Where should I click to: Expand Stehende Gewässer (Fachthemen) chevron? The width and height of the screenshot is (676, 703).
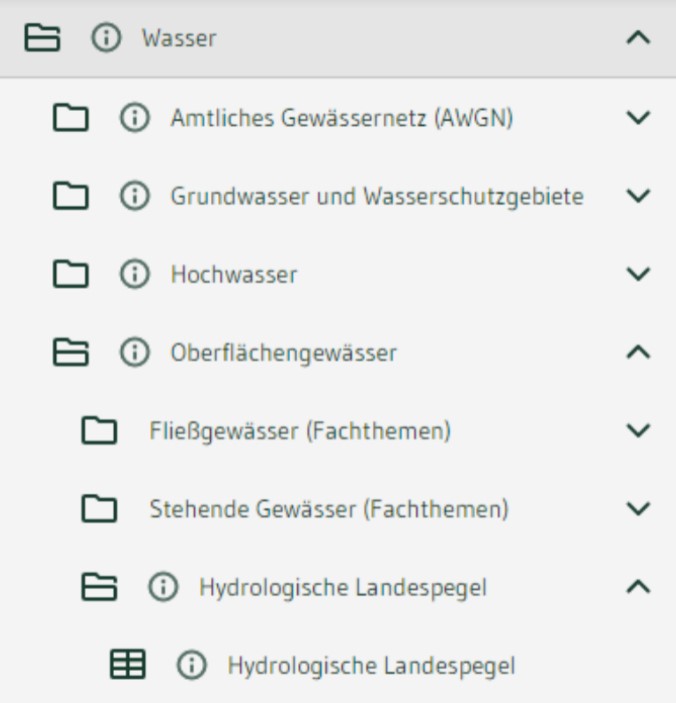pyautogui.click(x=637, y=509)
